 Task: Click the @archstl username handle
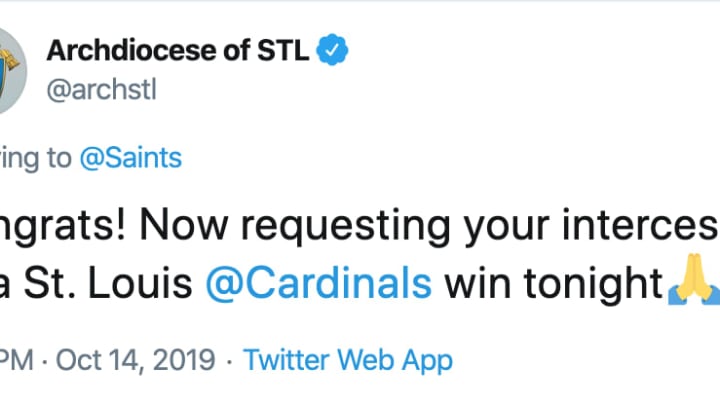coord(102,90)
